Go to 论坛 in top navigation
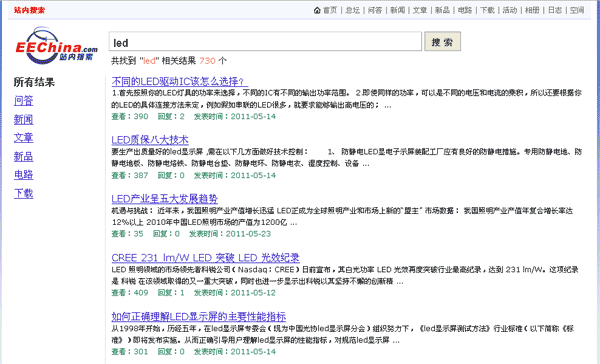The image size is (600, 364). pos(352,10)
